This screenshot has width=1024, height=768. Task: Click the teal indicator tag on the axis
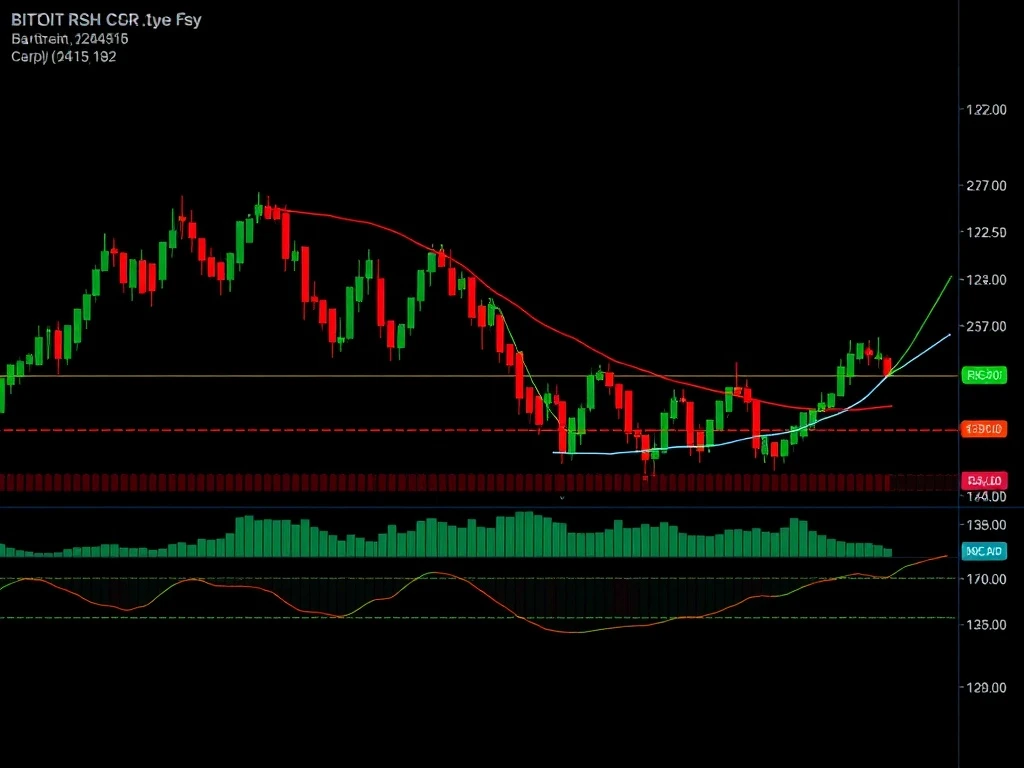983,550
